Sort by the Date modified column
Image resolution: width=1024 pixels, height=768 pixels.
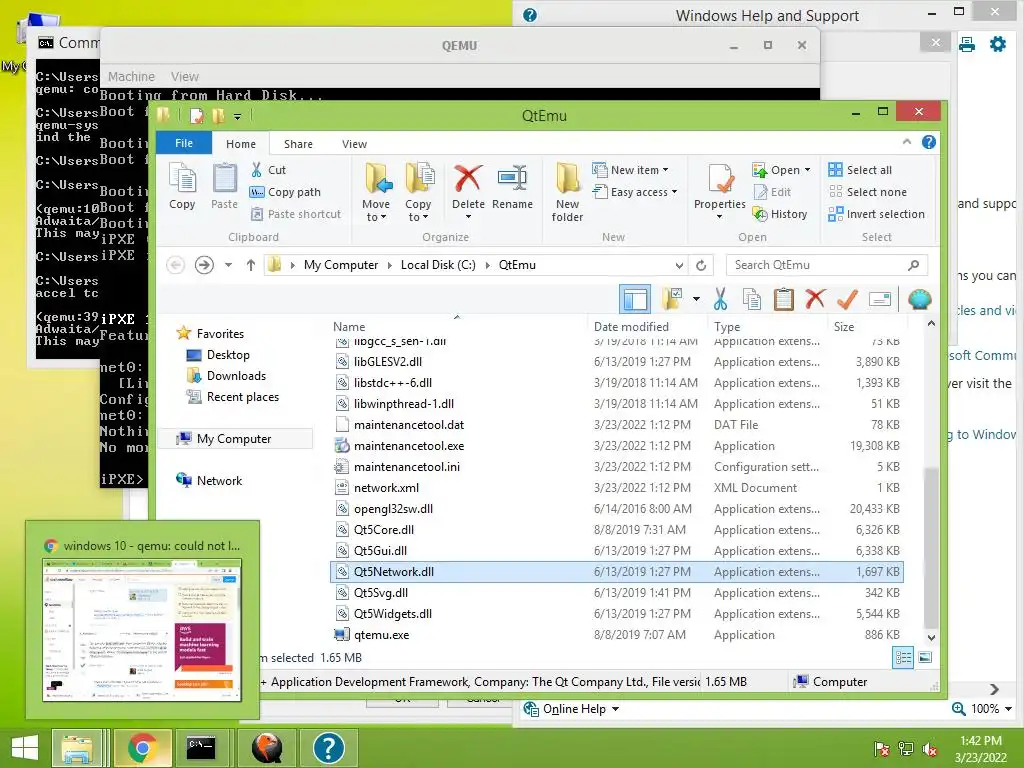pos(631,327)
